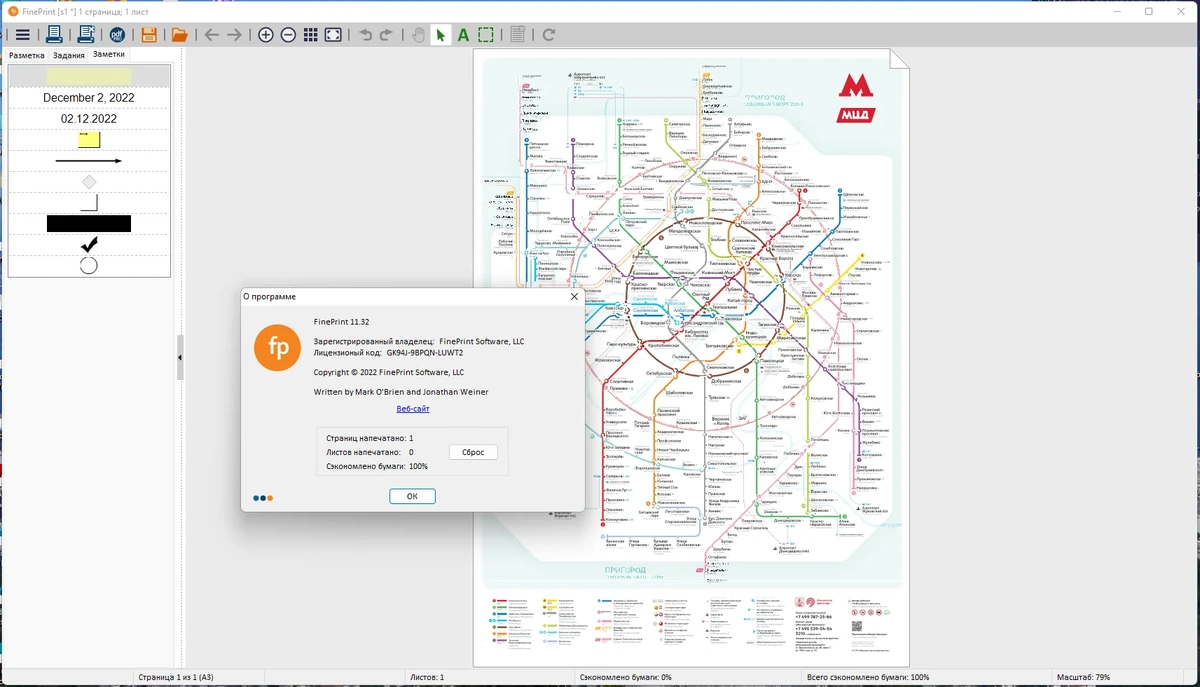Click the Zoom in plus icon
Image resolution: width=1200 pixels, height=687 pixels.
(265, 35)
